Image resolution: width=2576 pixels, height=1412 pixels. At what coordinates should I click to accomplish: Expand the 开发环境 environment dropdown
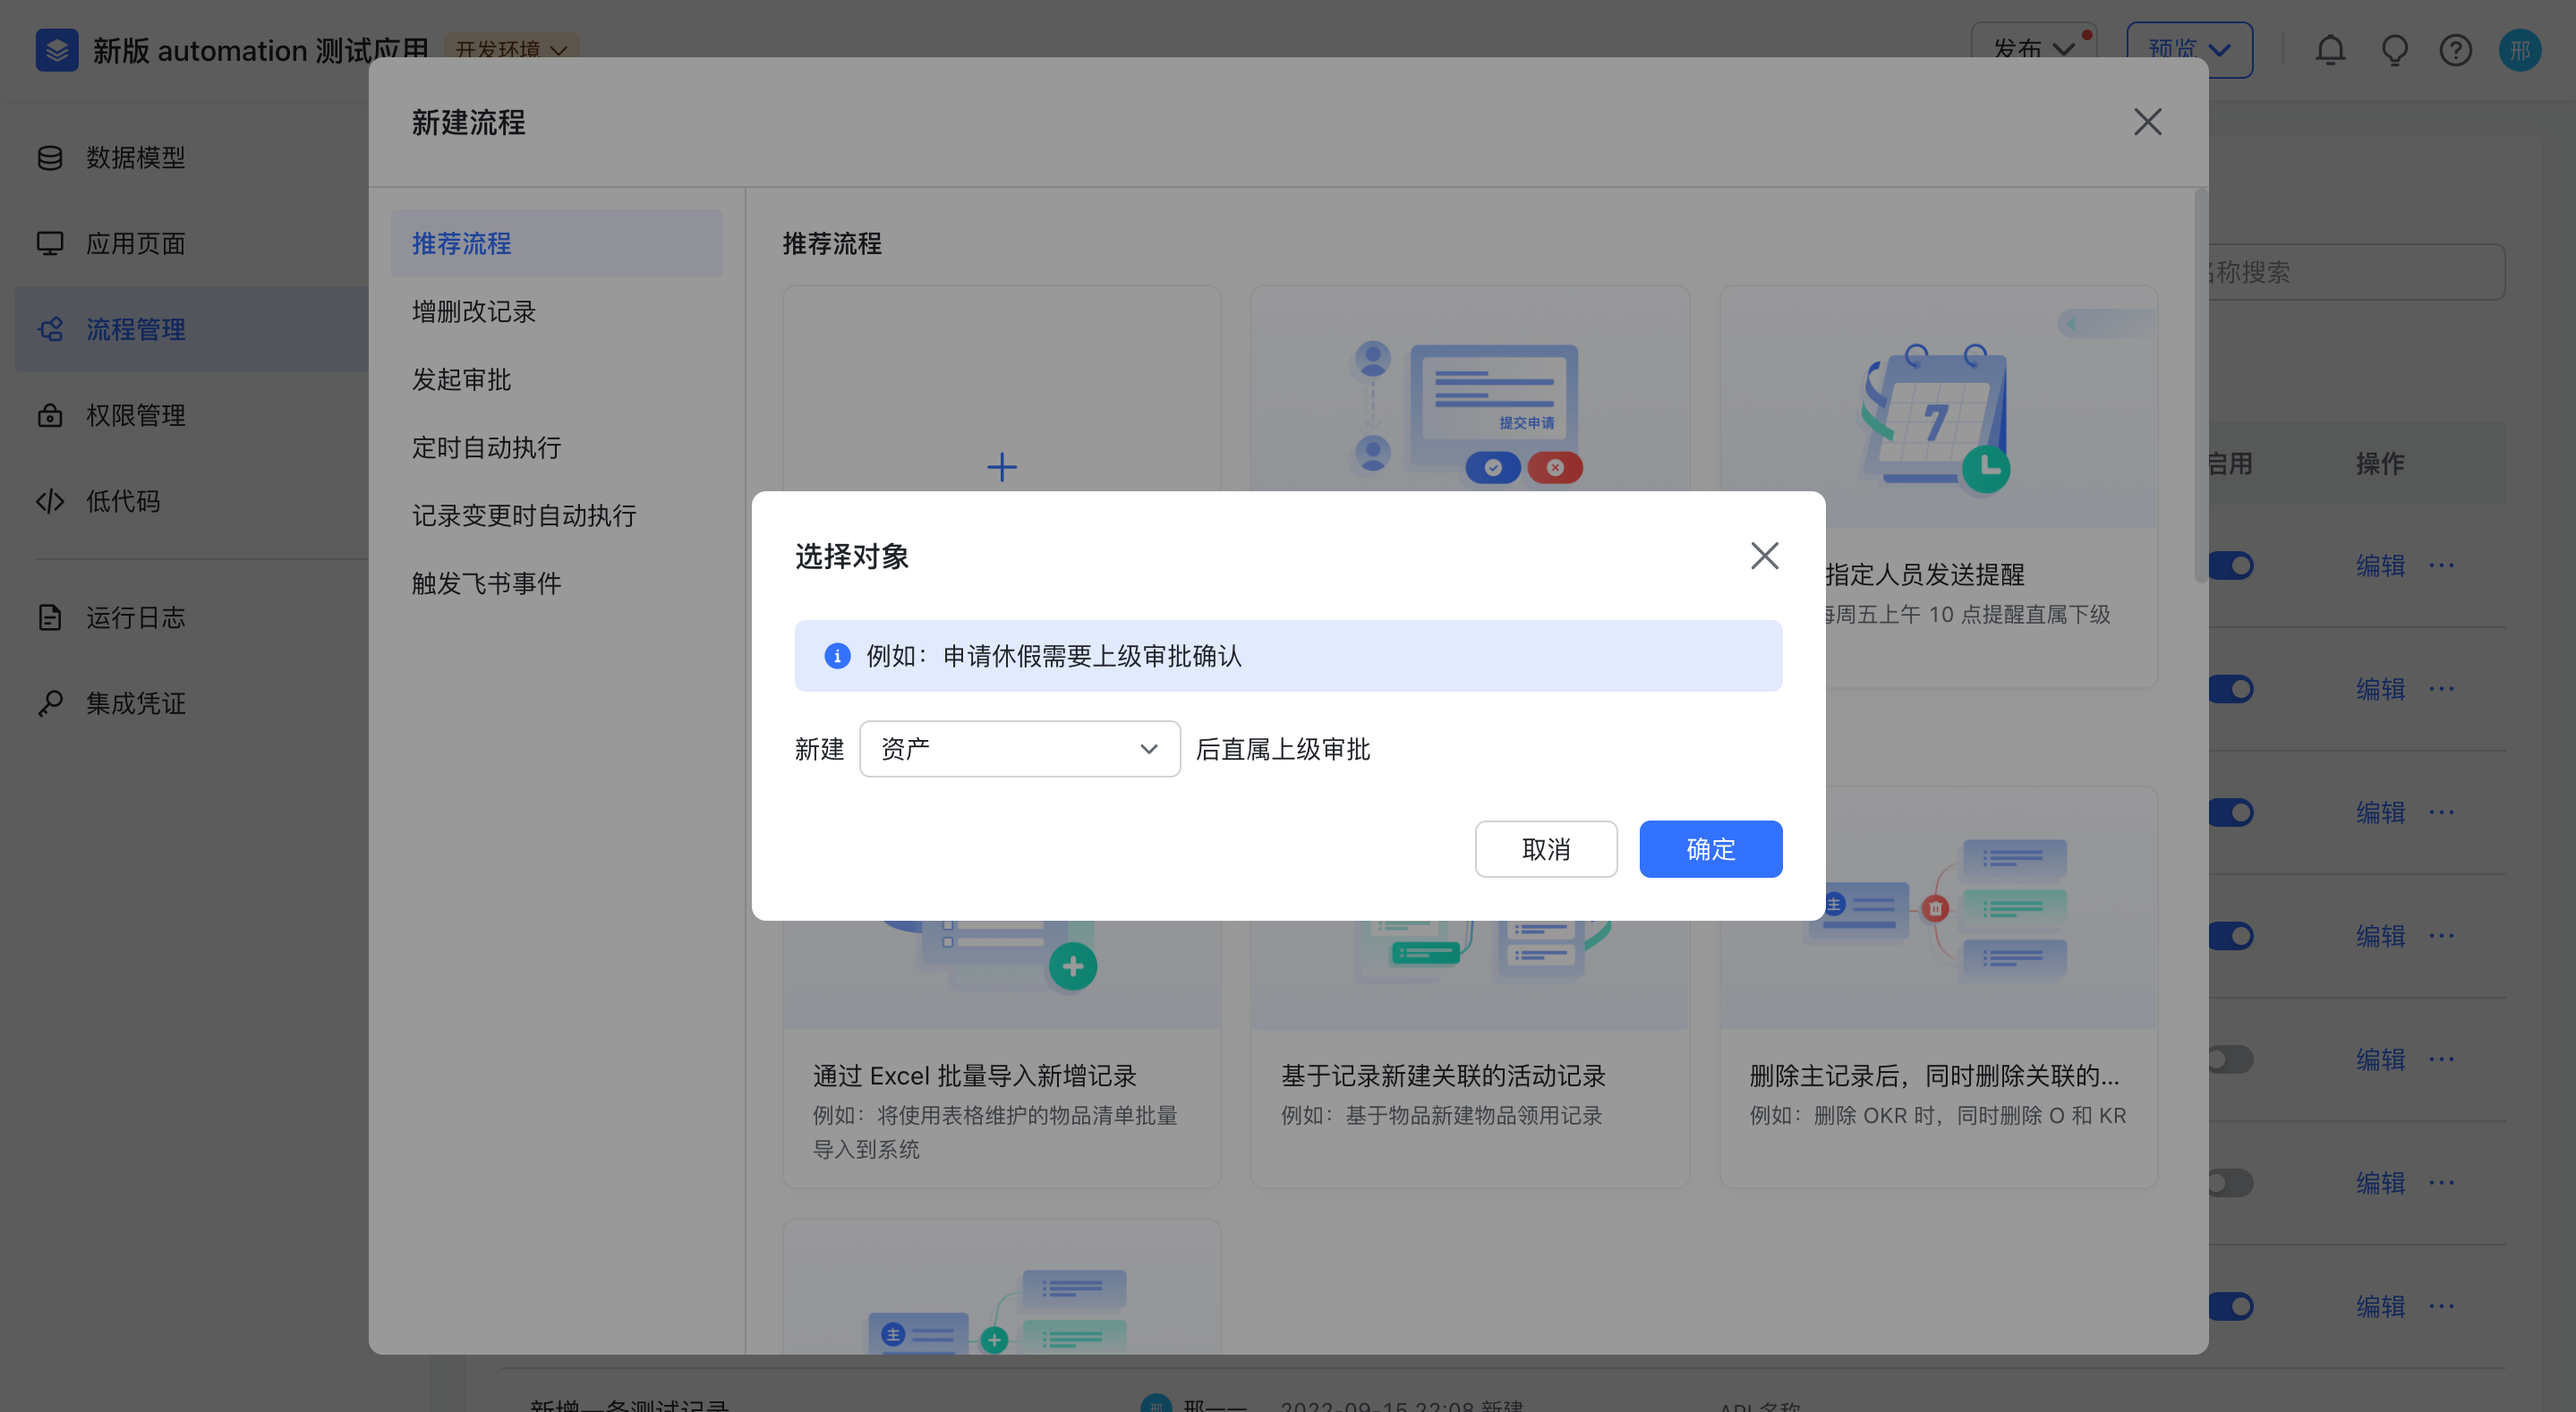pos(511,49)
